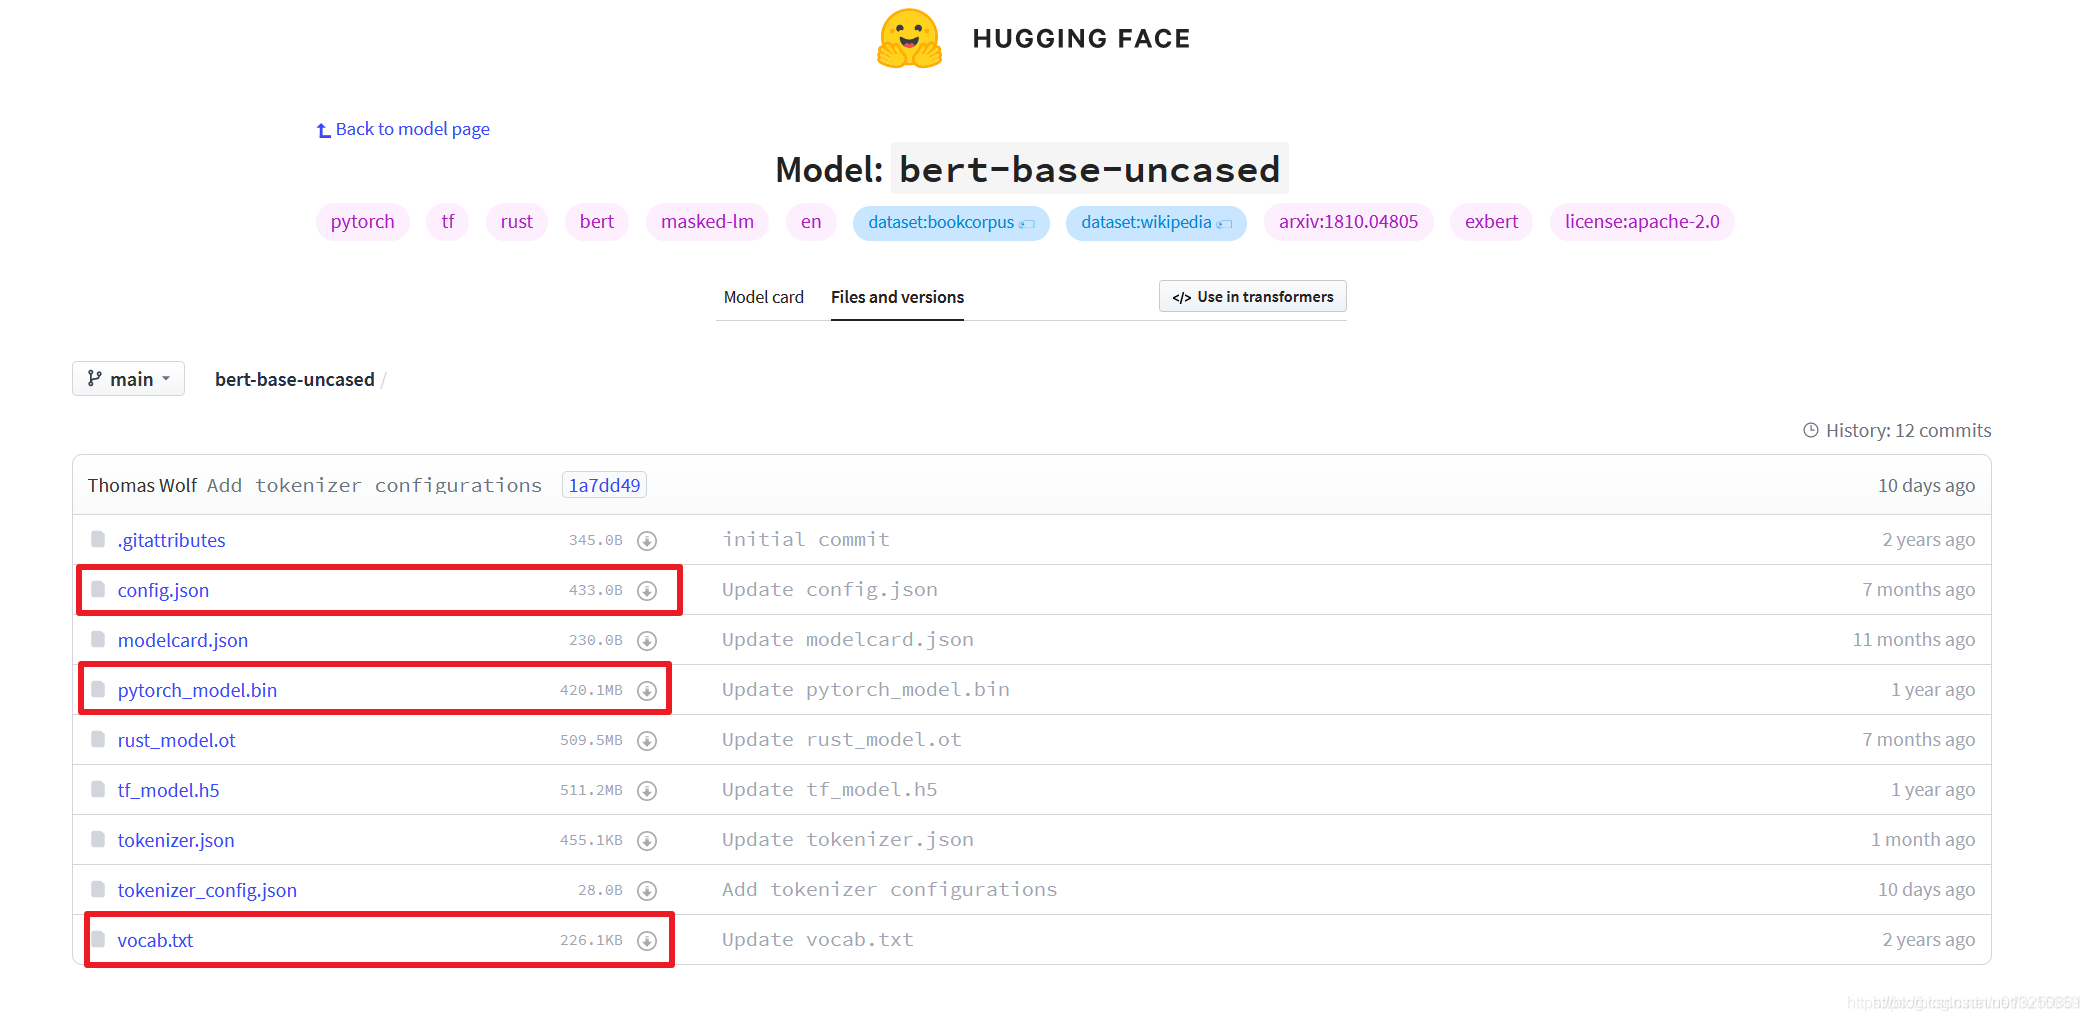Click the 'initial commit' message

806,540
